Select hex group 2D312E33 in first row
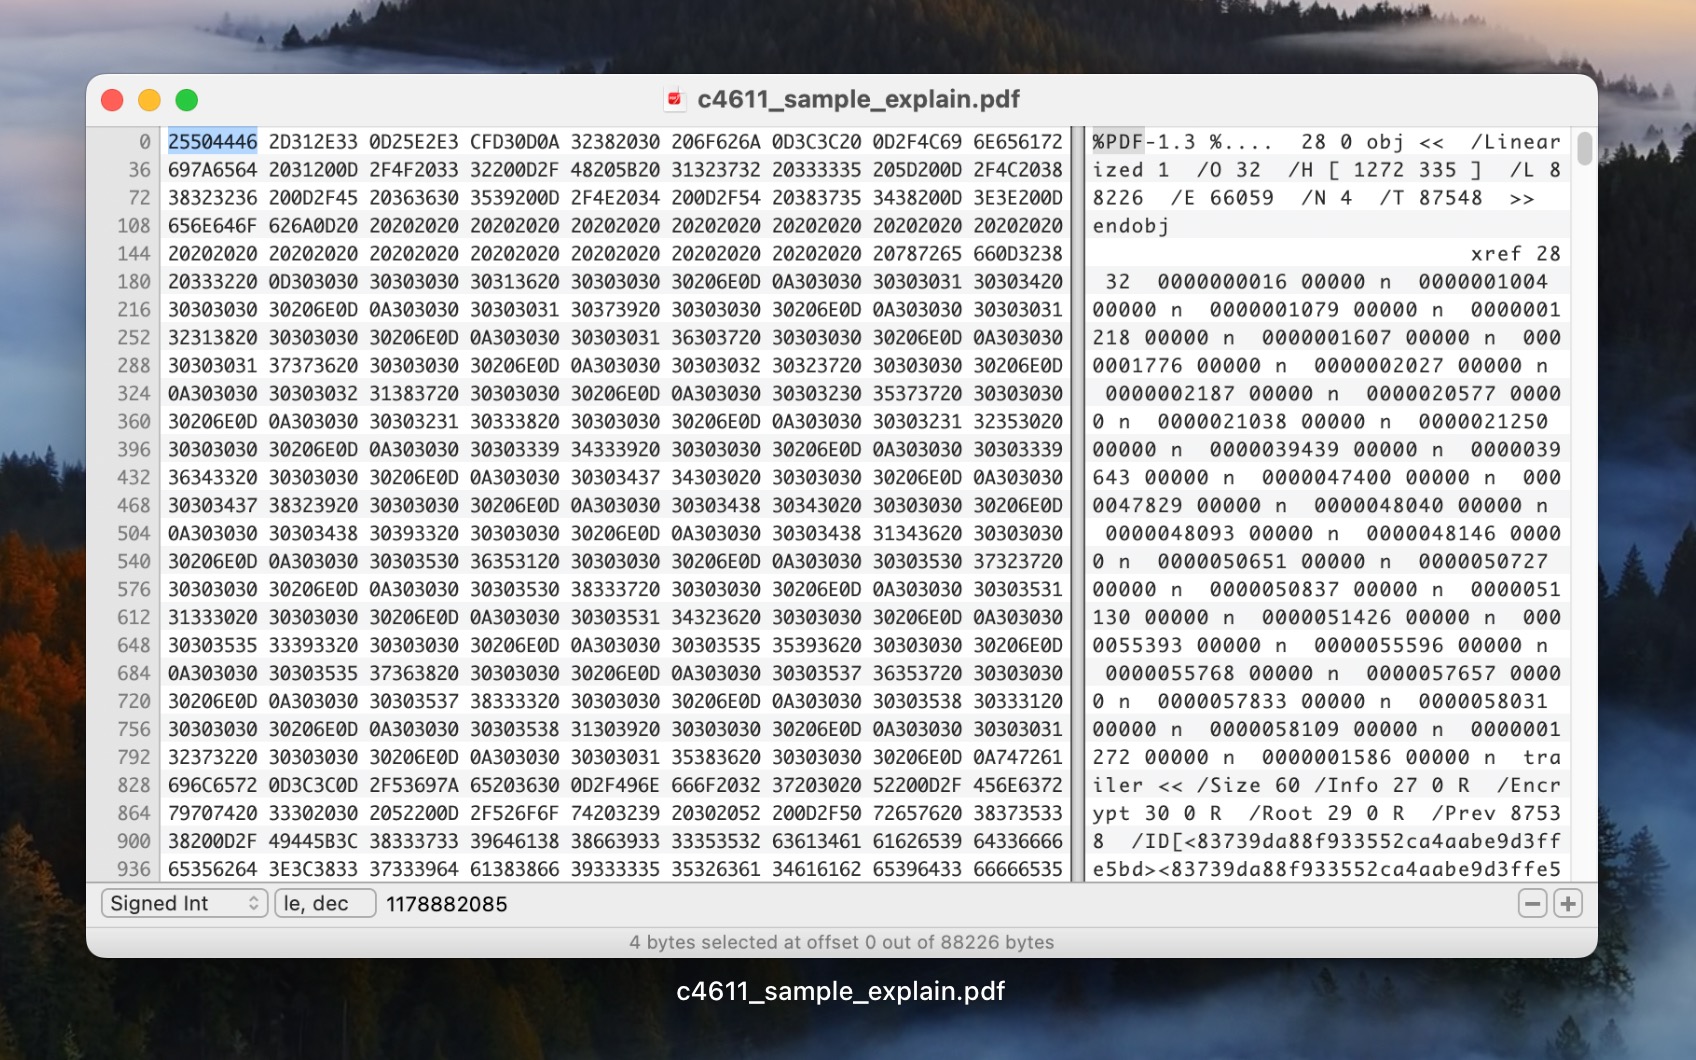The image size is (1696, 1060). tap(313, 142)
